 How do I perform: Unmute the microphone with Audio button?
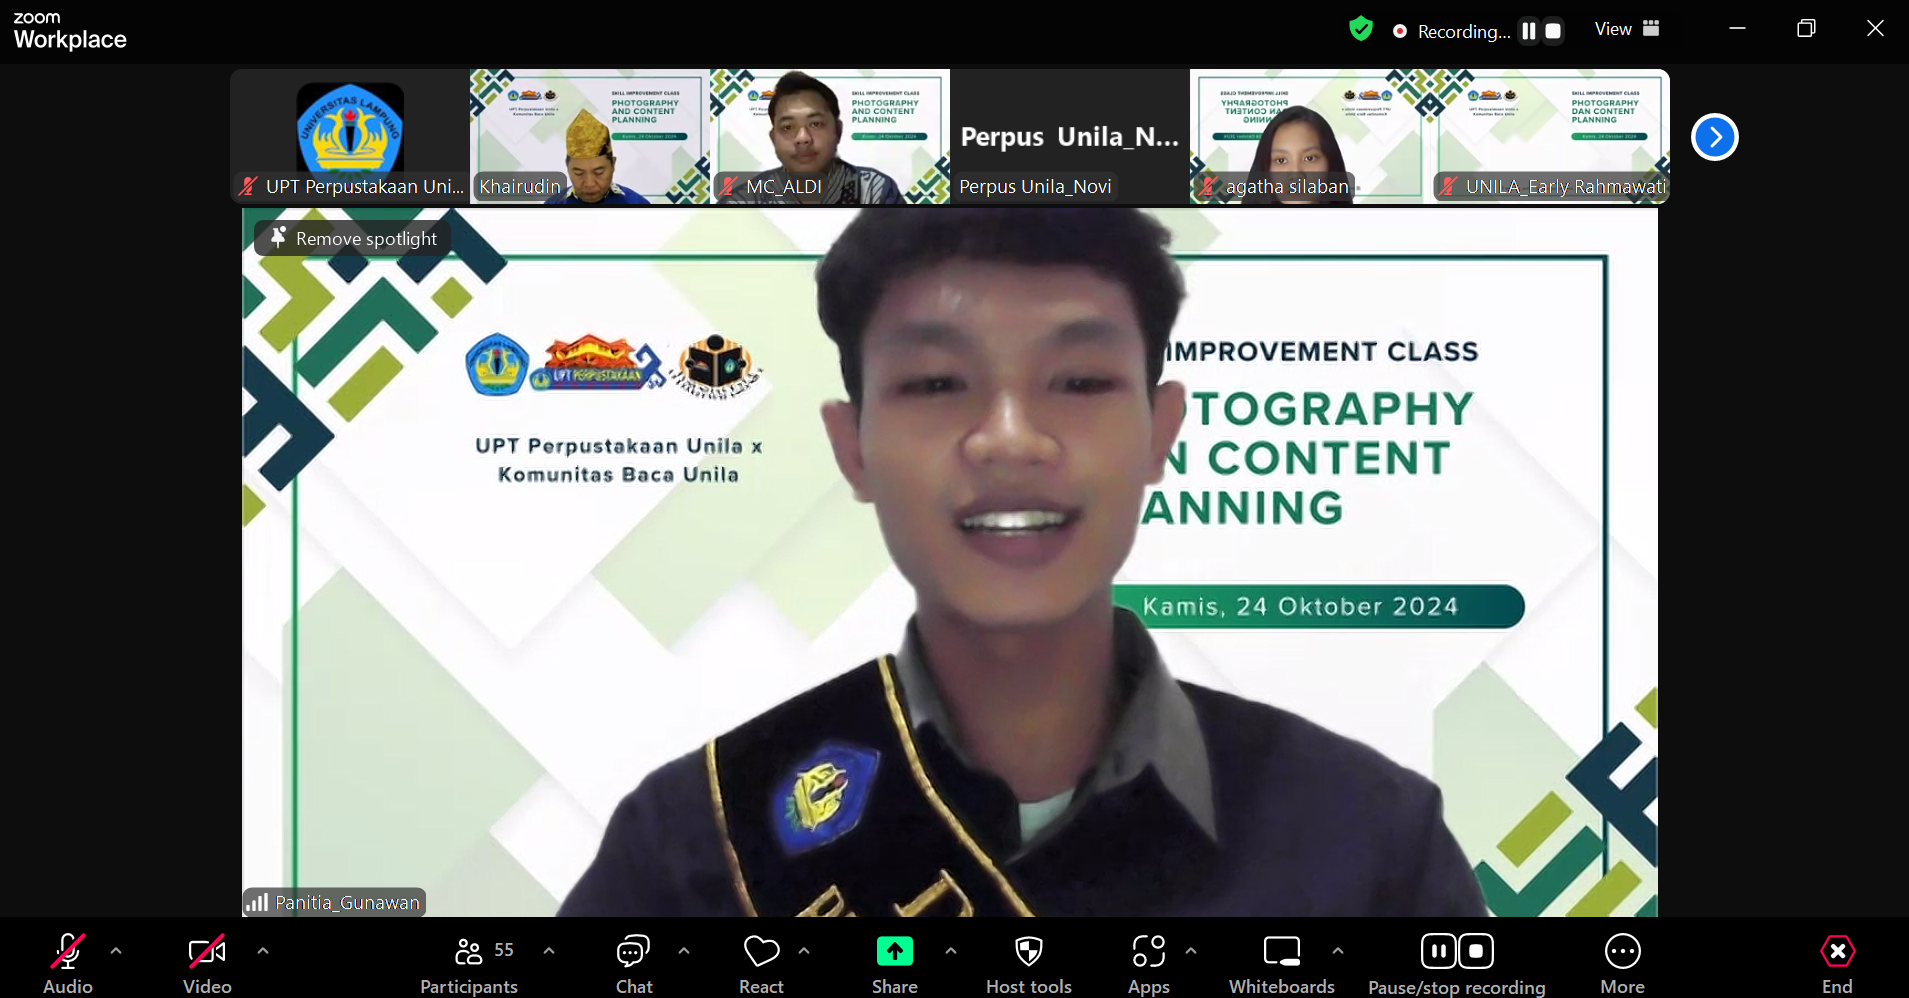pyautogui.click(x=68, y=964)
